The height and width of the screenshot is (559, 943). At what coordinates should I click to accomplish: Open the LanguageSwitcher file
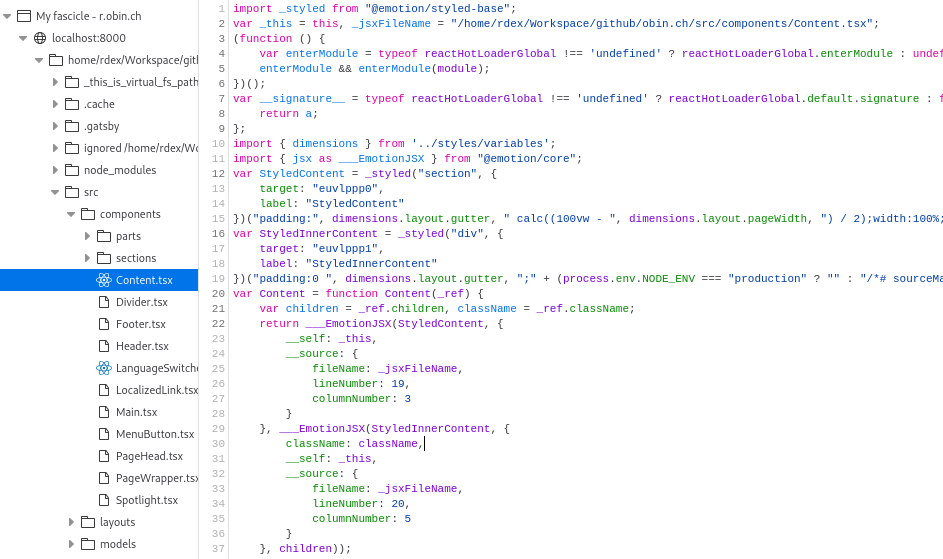[156, 368]
